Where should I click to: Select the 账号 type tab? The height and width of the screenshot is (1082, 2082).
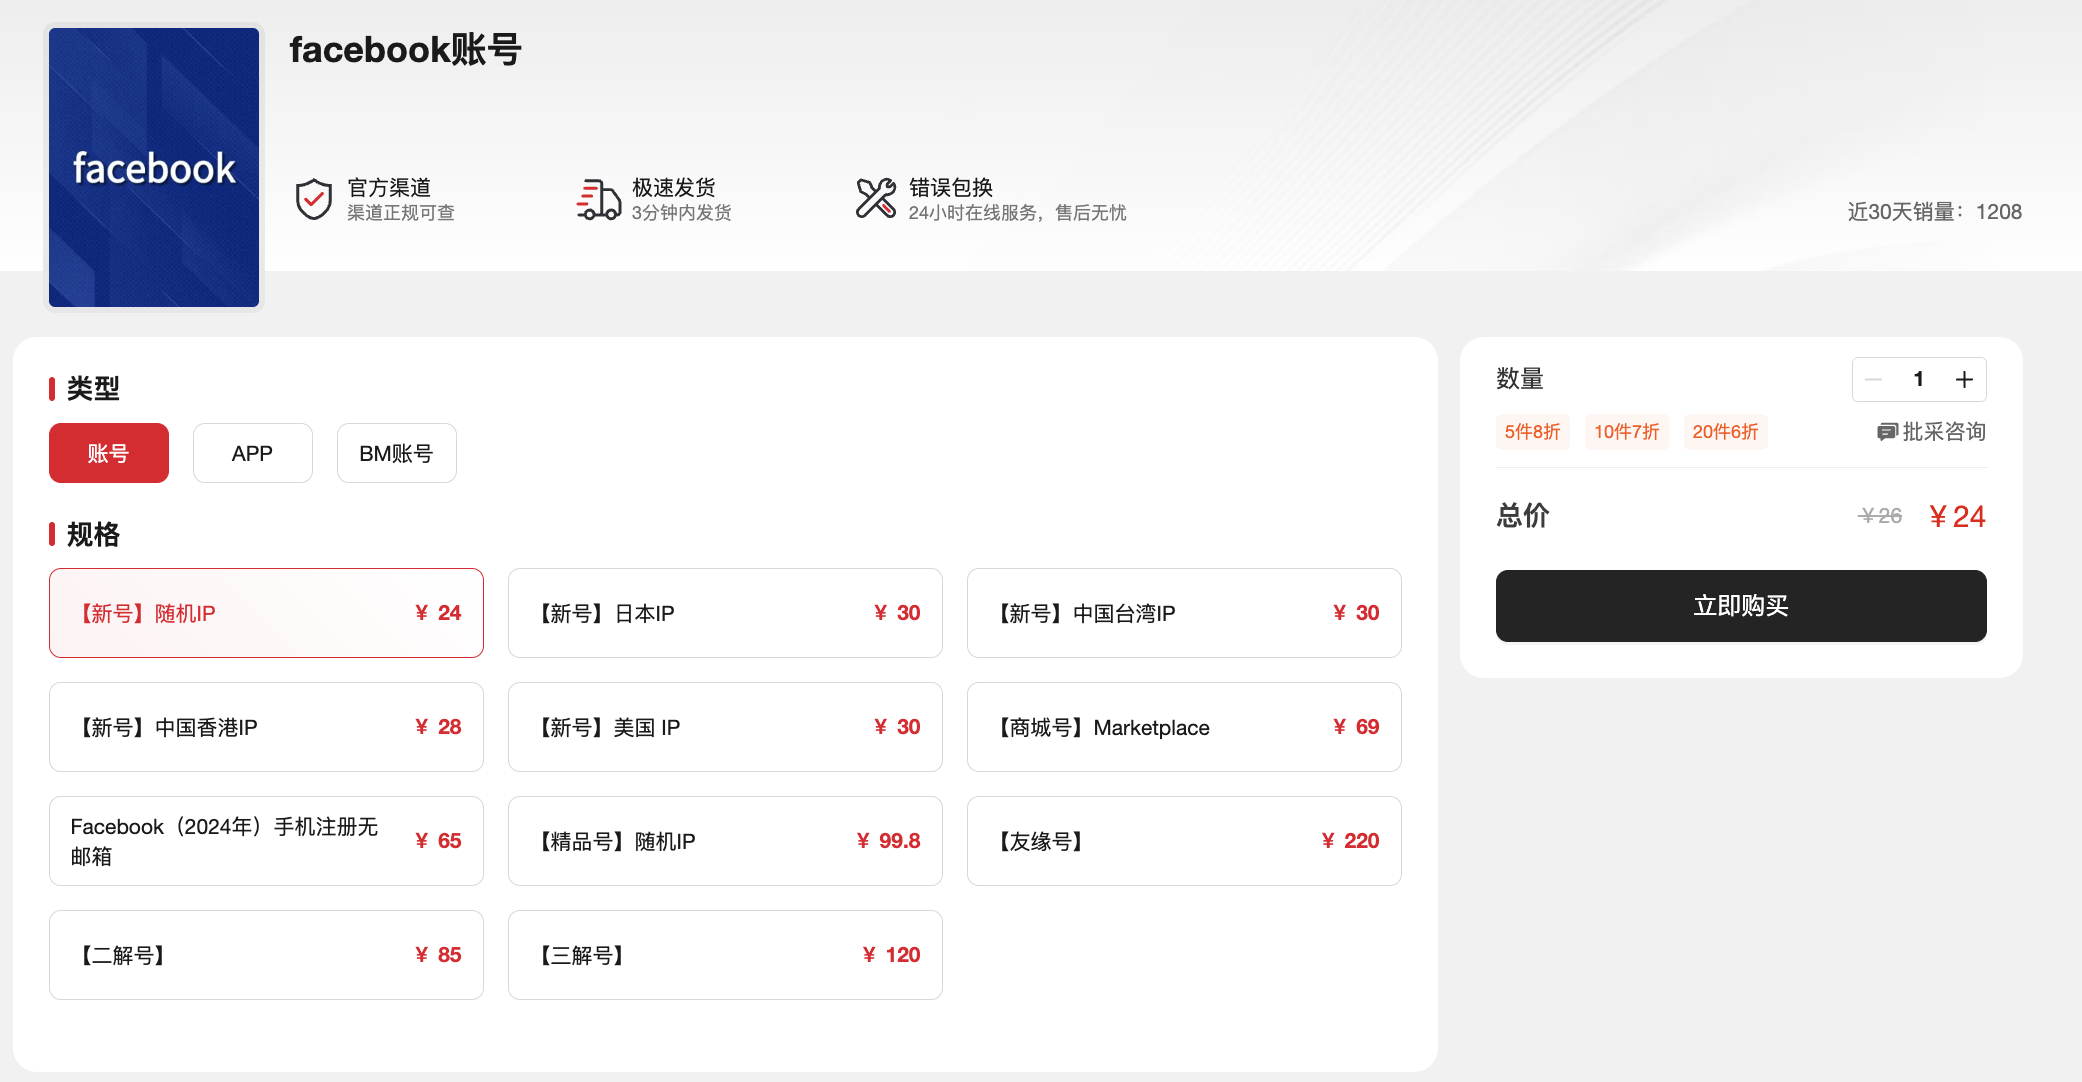coord(108,453)
